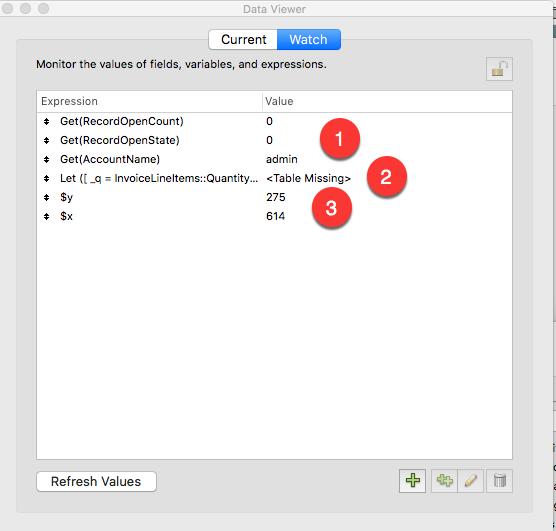The image size is (556, 531).
Task: Click the green plus Add Expression icon
Action: coord(412,481)
